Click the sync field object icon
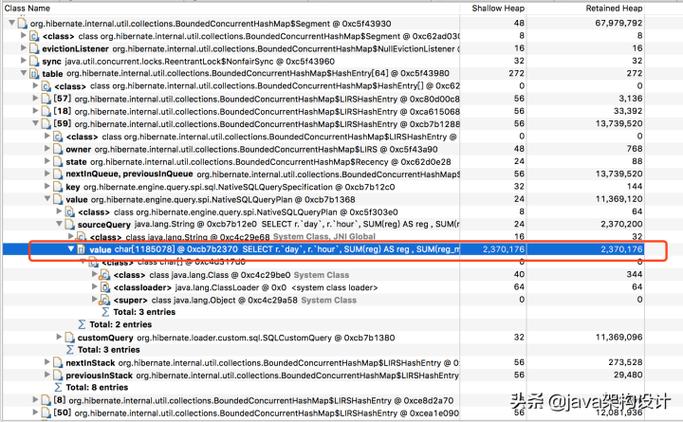This screenshot has height=422, width=683. pos(34,61)
